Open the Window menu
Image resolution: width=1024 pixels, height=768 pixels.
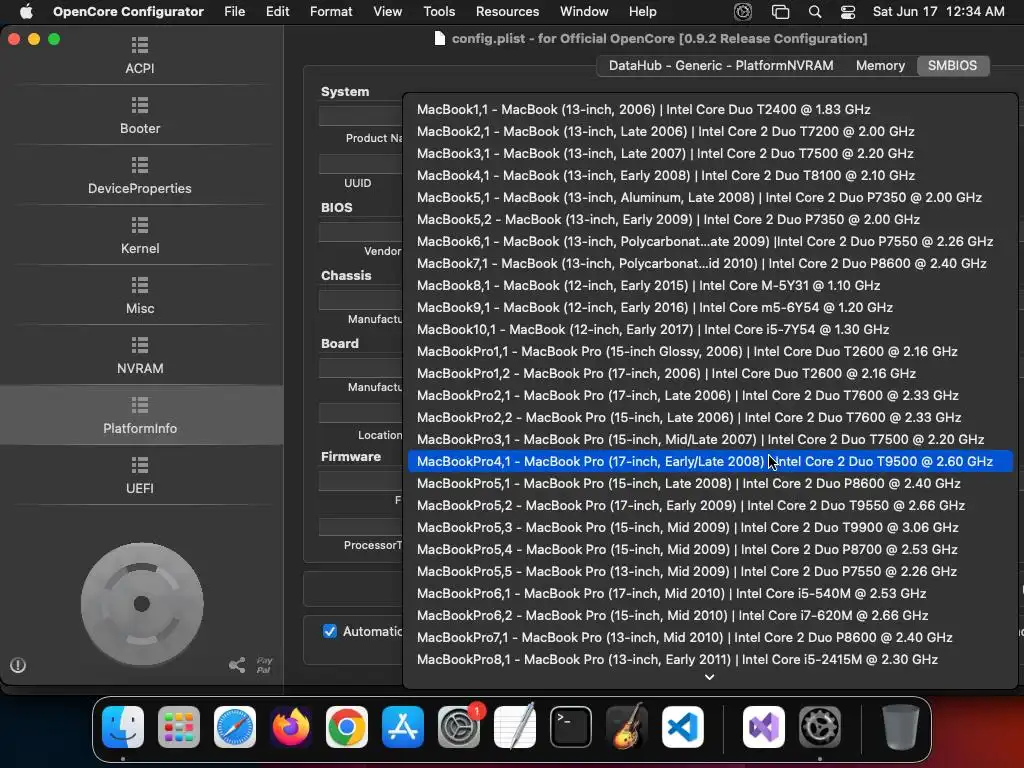tap(584, 12)
